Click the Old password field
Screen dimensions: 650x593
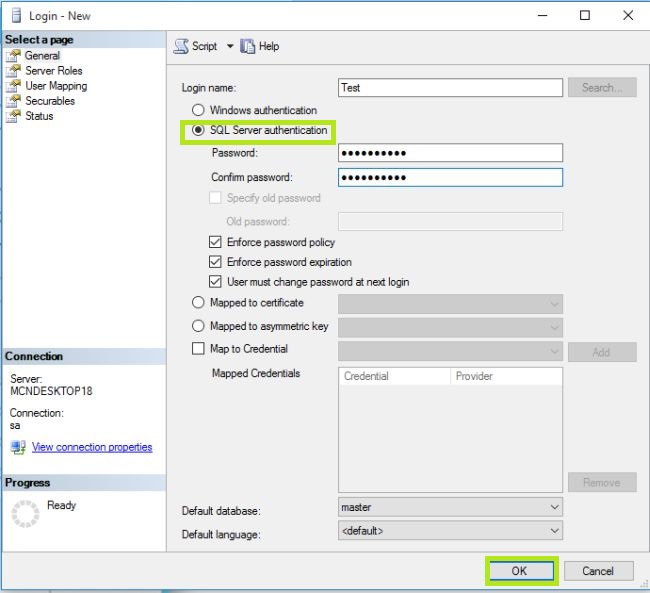pyautogui.click(x=450, y=221)
